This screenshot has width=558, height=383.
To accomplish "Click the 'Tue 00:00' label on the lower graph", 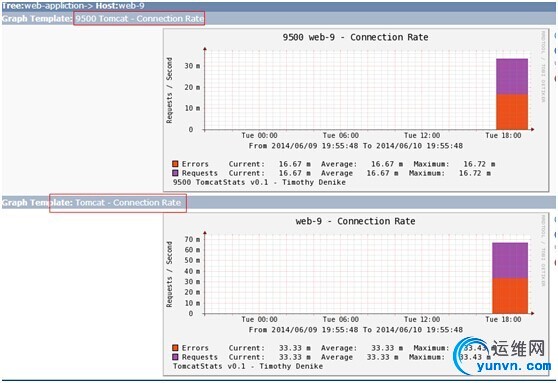I will (x=259, y=319).
